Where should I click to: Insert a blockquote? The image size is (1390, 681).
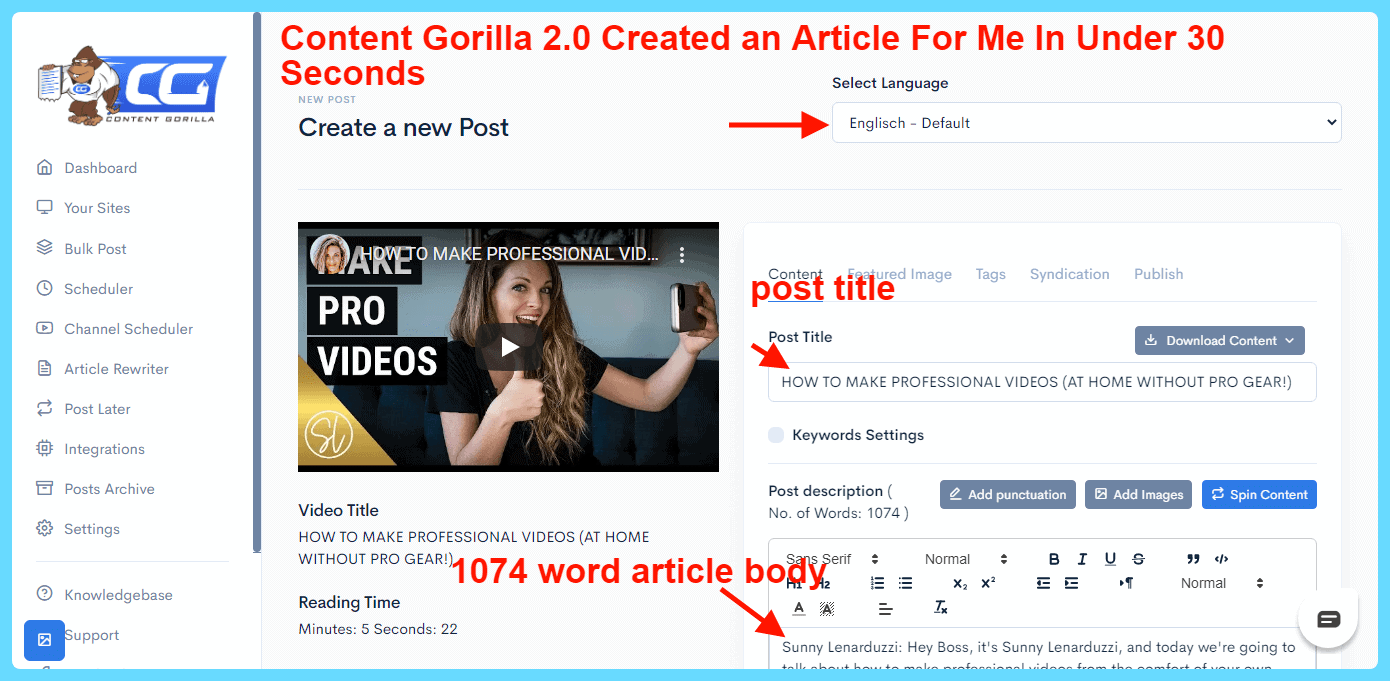pyautogui.click(x=1193, y=559)
